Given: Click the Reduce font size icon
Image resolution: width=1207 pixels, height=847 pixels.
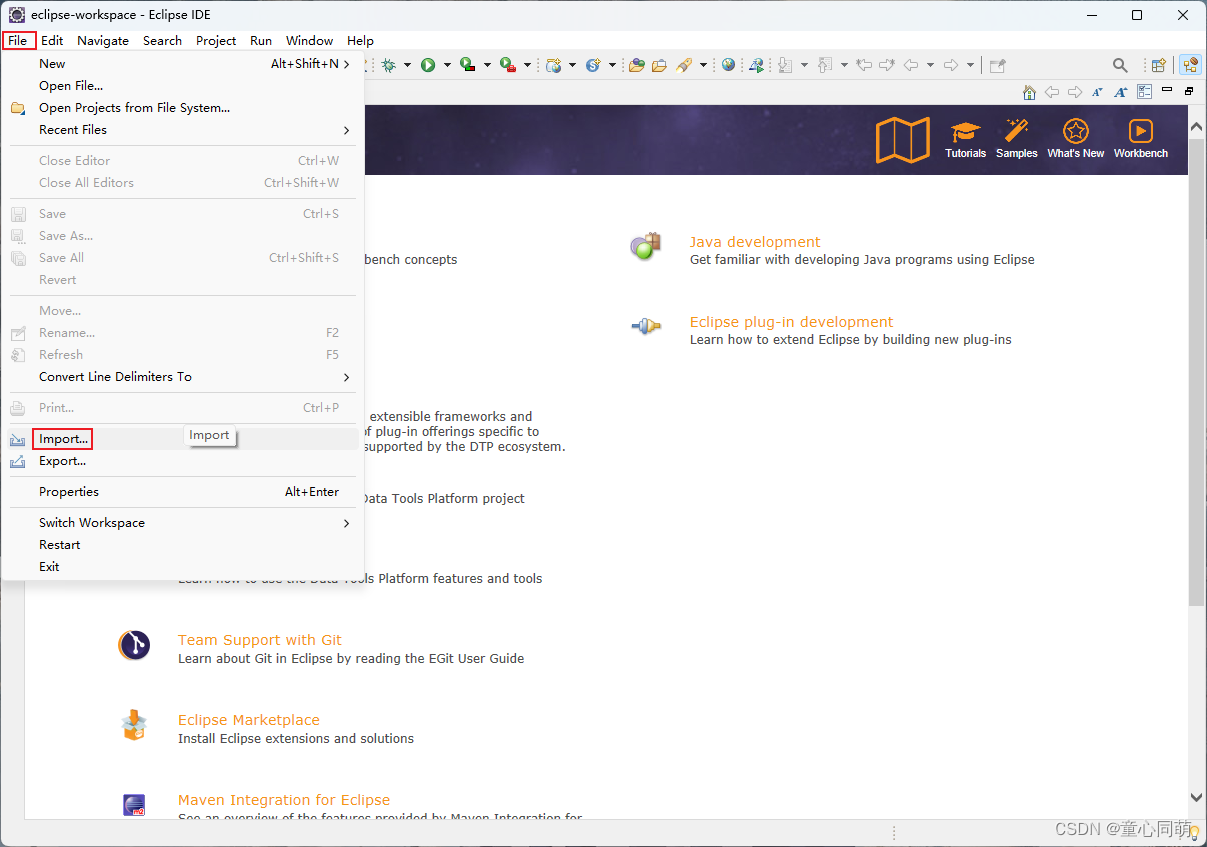Looking at the screenshot, I should [x=1097, y=92].
